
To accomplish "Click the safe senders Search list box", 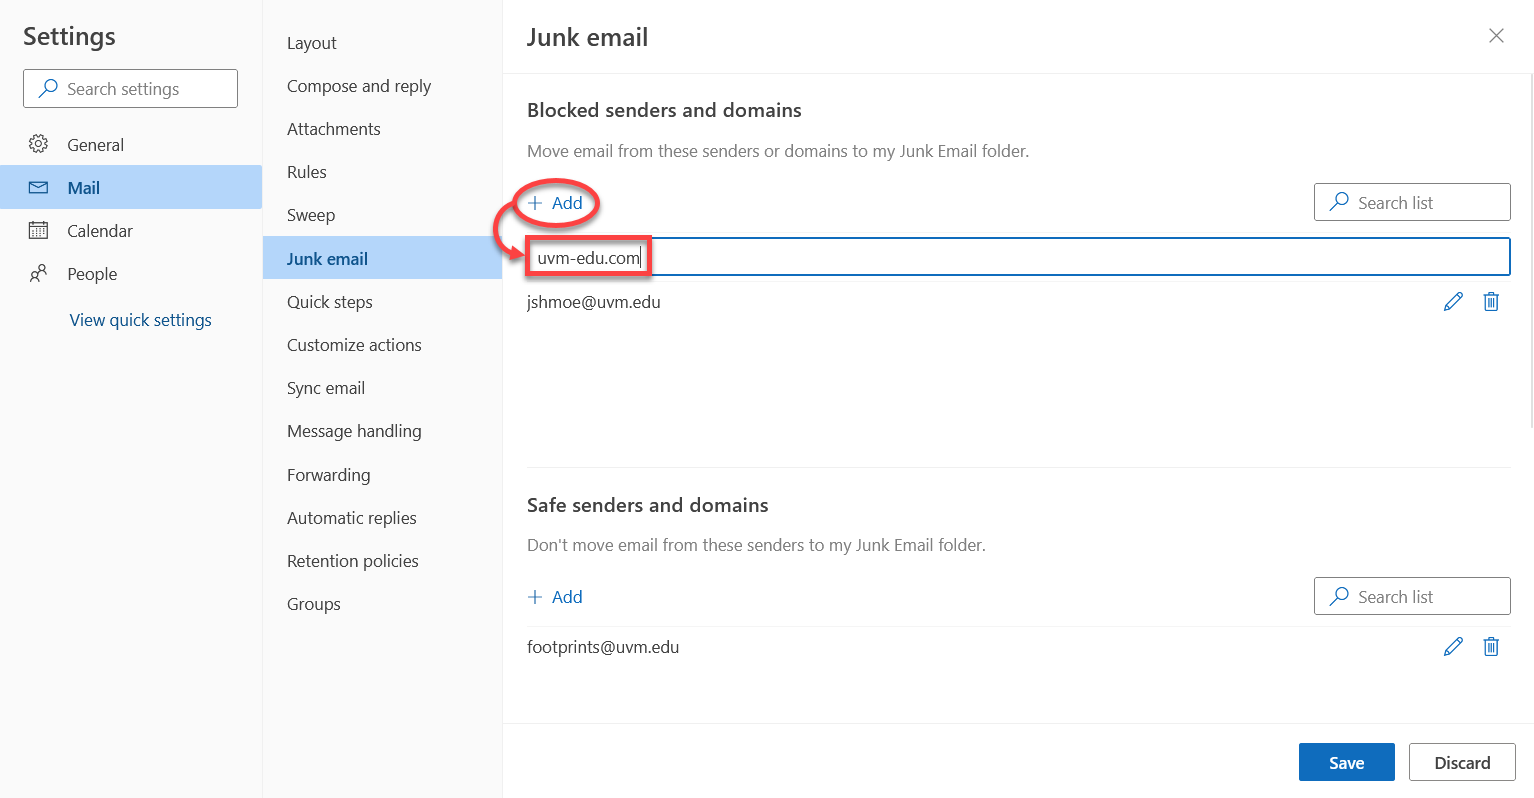I will pyautogui.click(x=1412, y=596).
